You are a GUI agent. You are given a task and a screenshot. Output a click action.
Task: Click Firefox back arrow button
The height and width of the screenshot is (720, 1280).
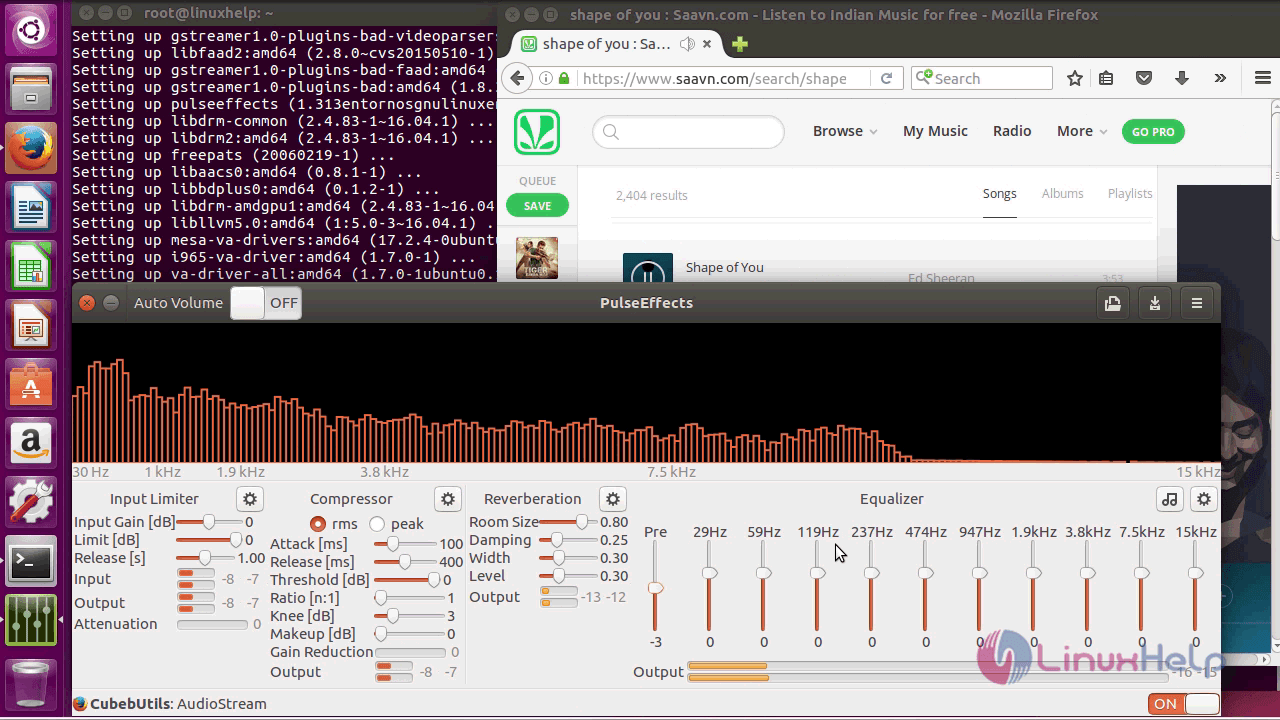pos(516,78)
